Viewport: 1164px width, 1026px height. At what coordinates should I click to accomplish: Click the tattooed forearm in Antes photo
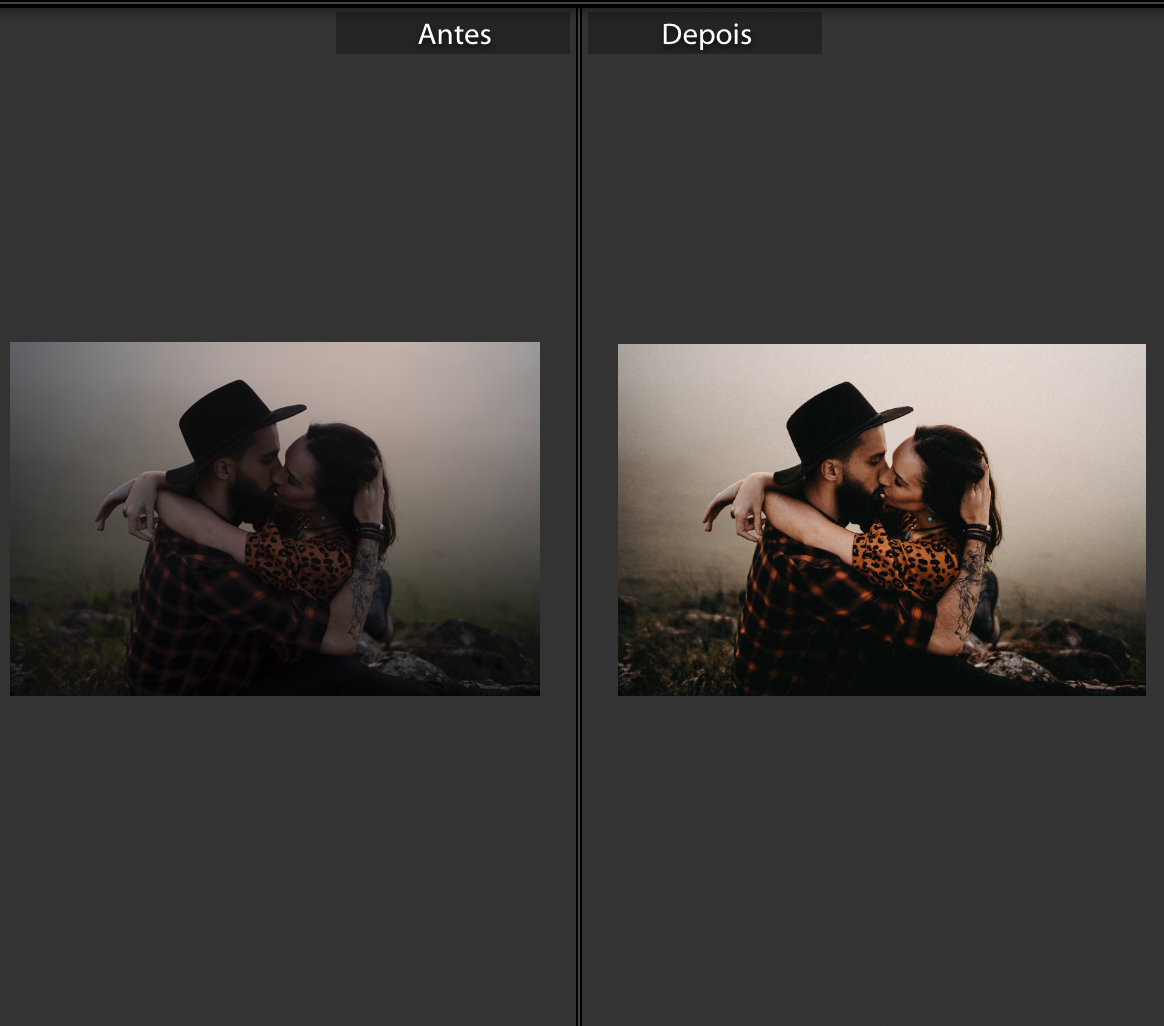click(x=361, y=590)
